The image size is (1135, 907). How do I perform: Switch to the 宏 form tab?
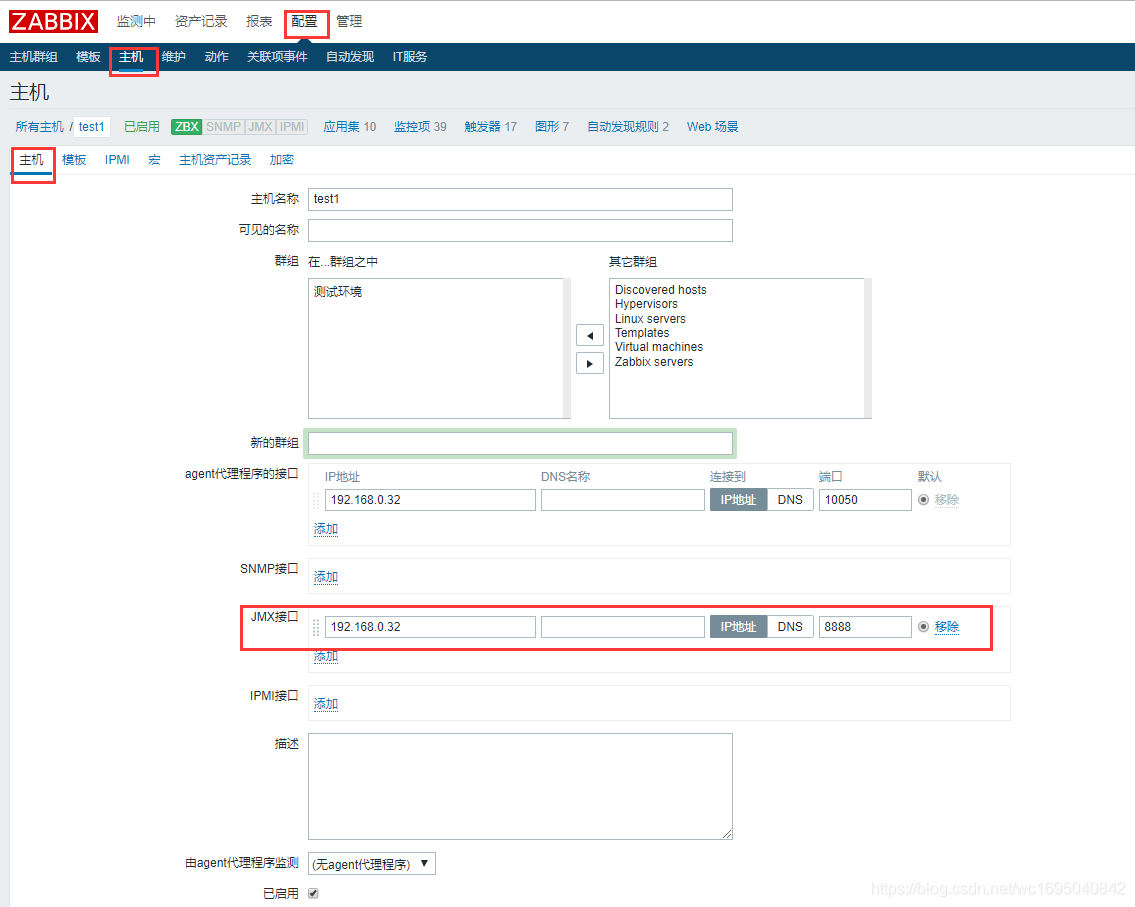click(x=154, y=160)
